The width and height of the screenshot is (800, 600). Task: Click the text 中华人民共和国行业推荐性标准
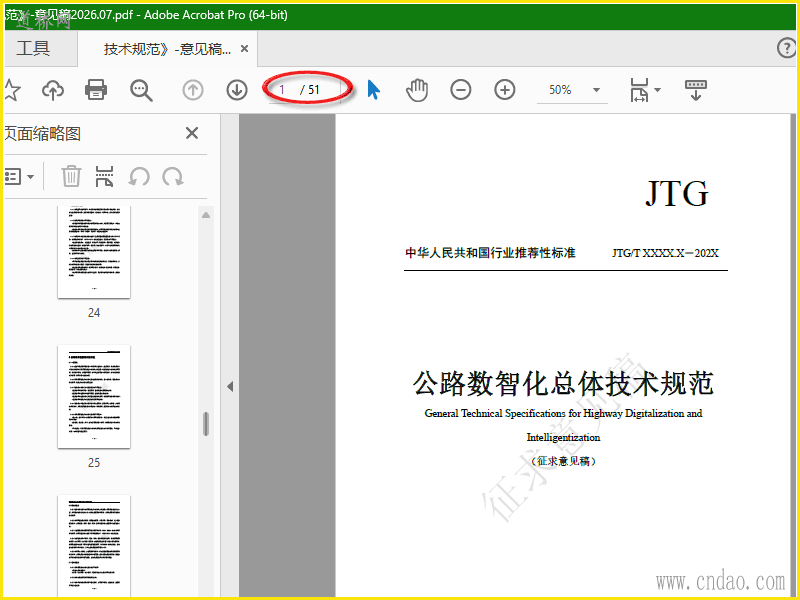(490, 253)
